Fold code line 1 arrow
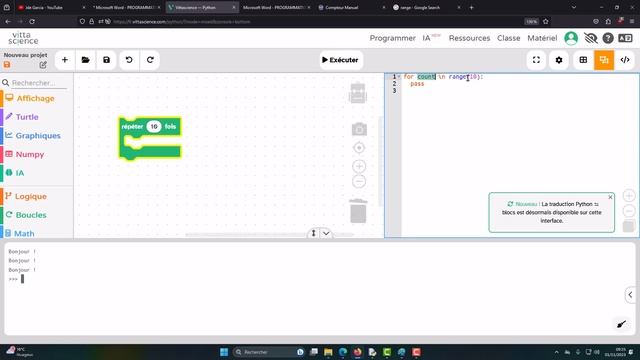 click(x=399, y=77)
